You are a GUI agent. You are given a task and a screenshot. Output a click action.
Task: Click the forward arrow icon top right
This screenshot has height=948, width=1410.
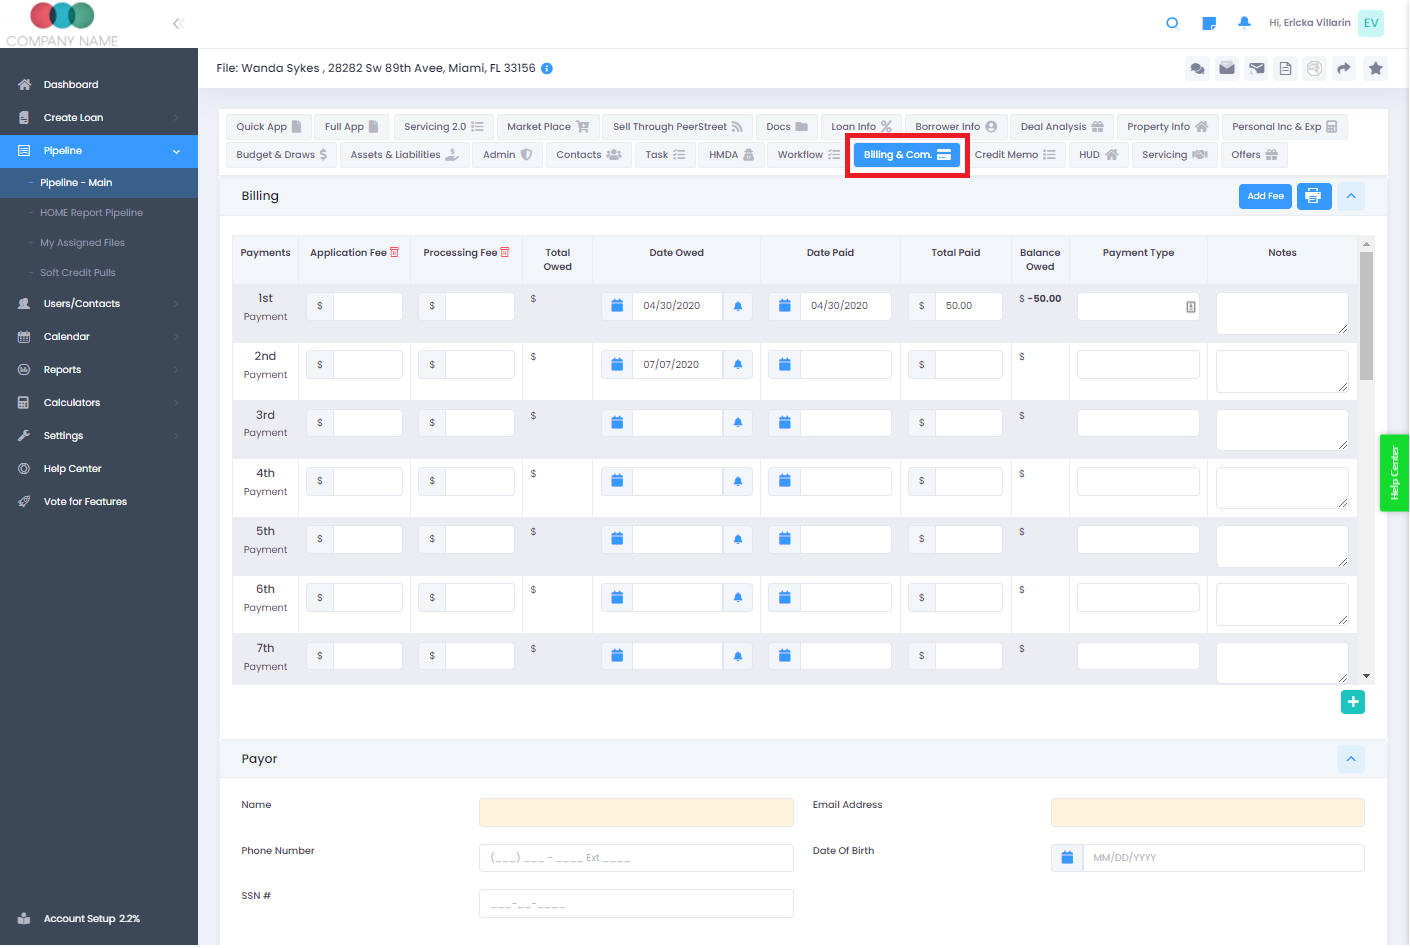click(1344, 68)
